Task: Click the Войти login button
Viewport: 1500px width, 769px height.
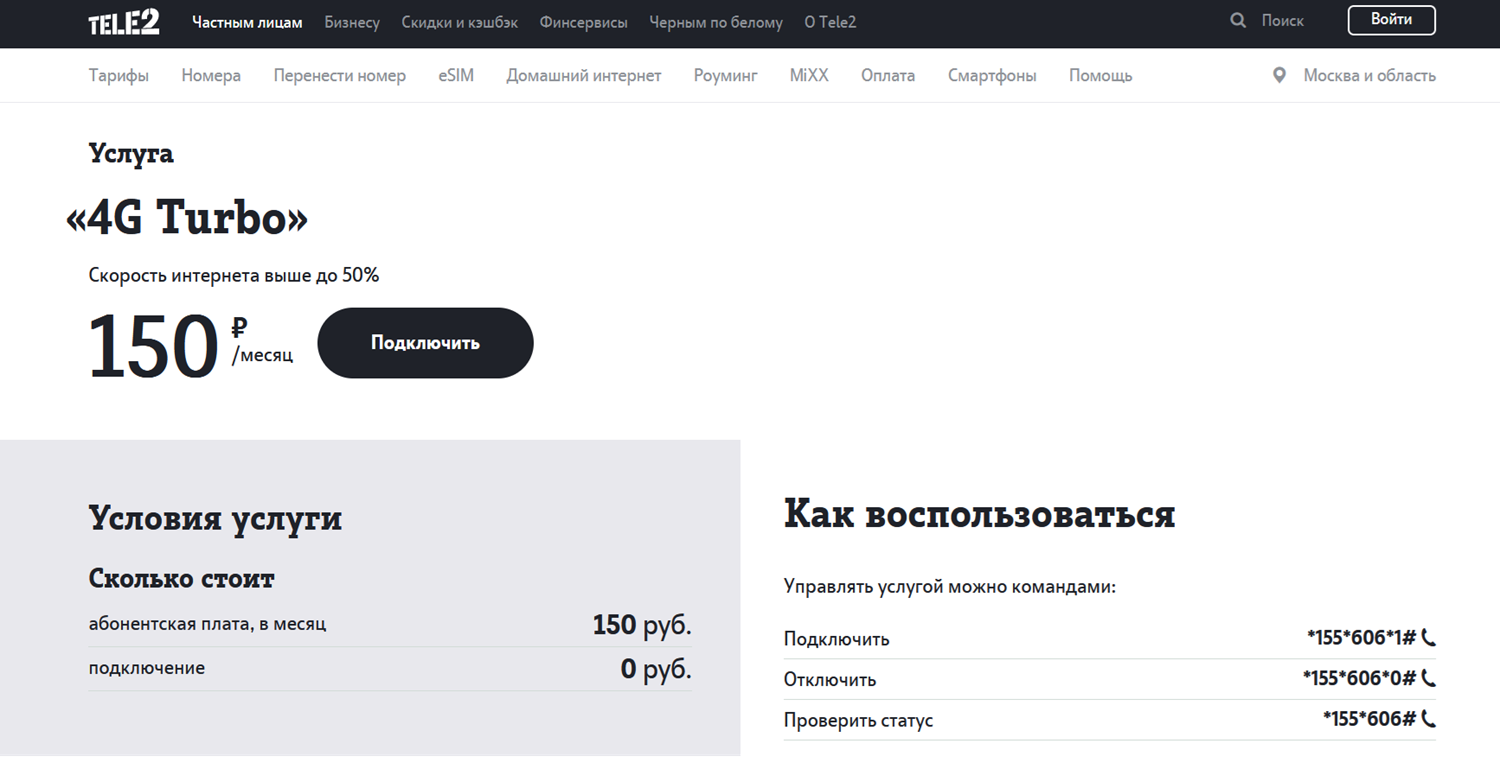Action: pyautogui.click(x=1391, y=20)
